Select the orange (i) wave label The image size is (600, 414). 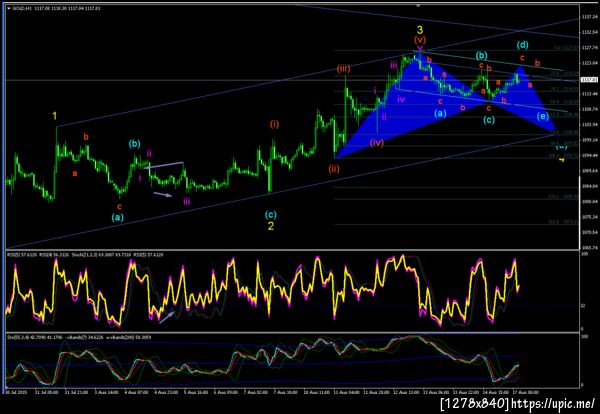click(x=274, y=124)
